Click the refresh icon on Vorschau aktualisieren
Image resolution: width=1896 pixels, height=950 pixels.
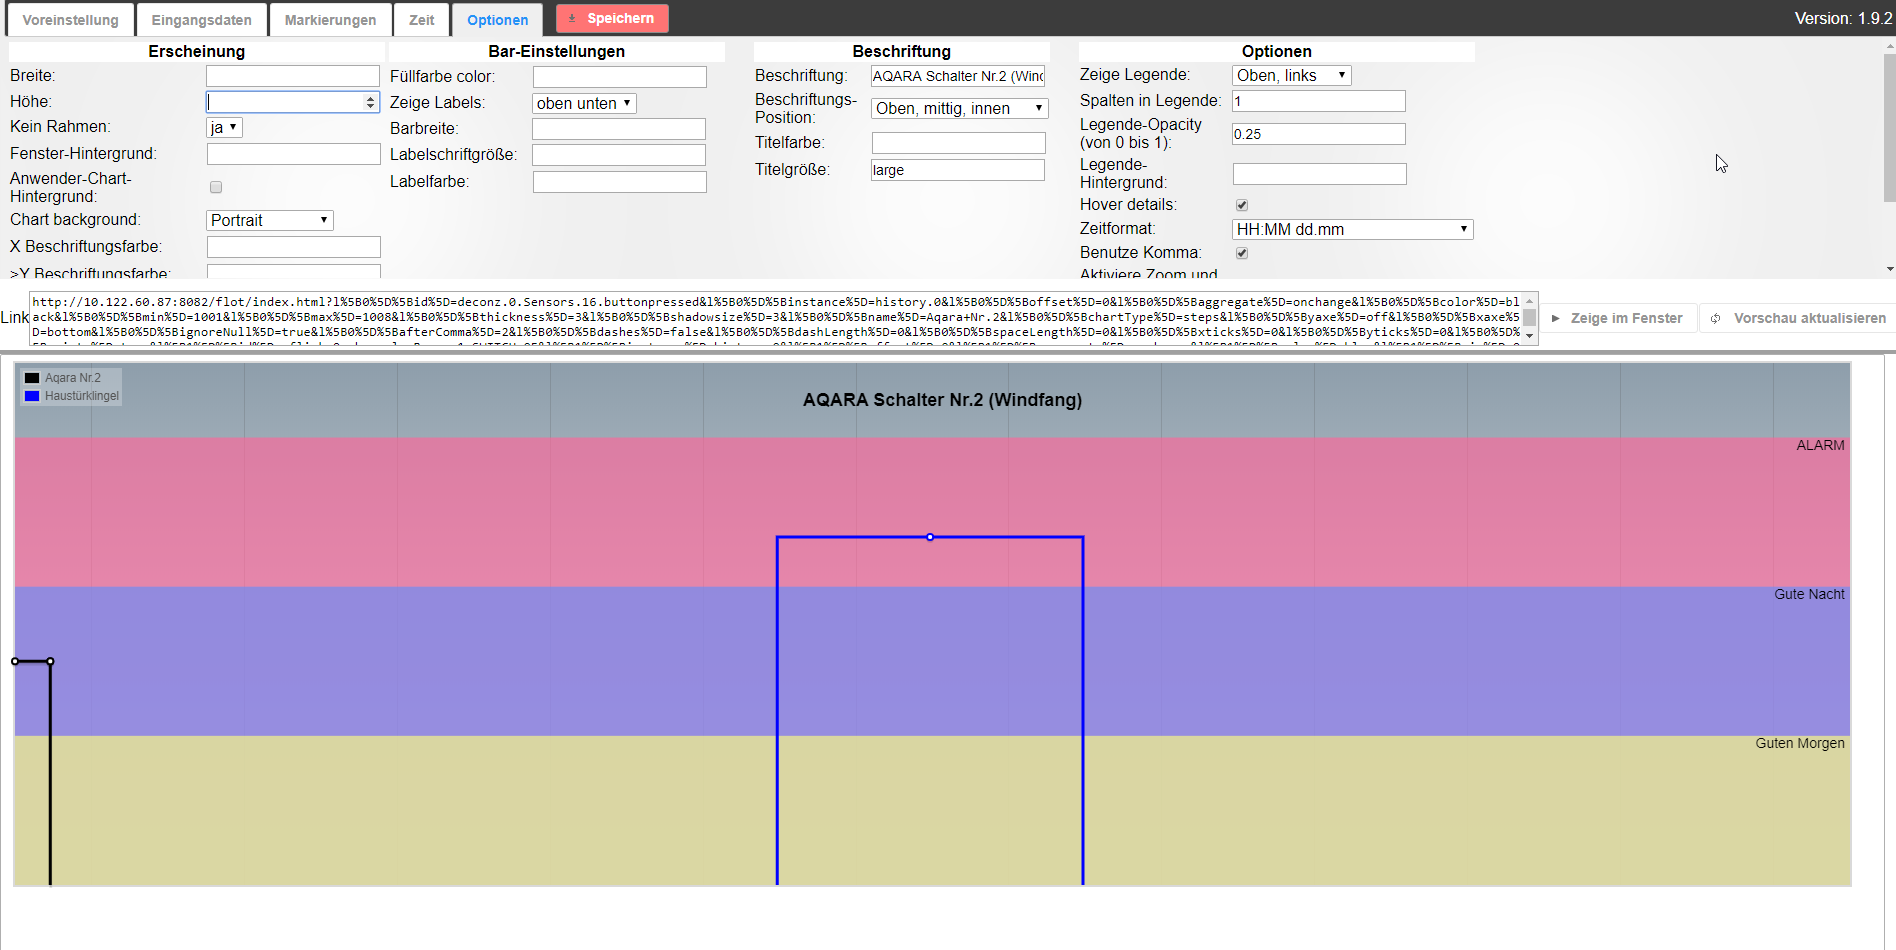(x=1716, y=318)
